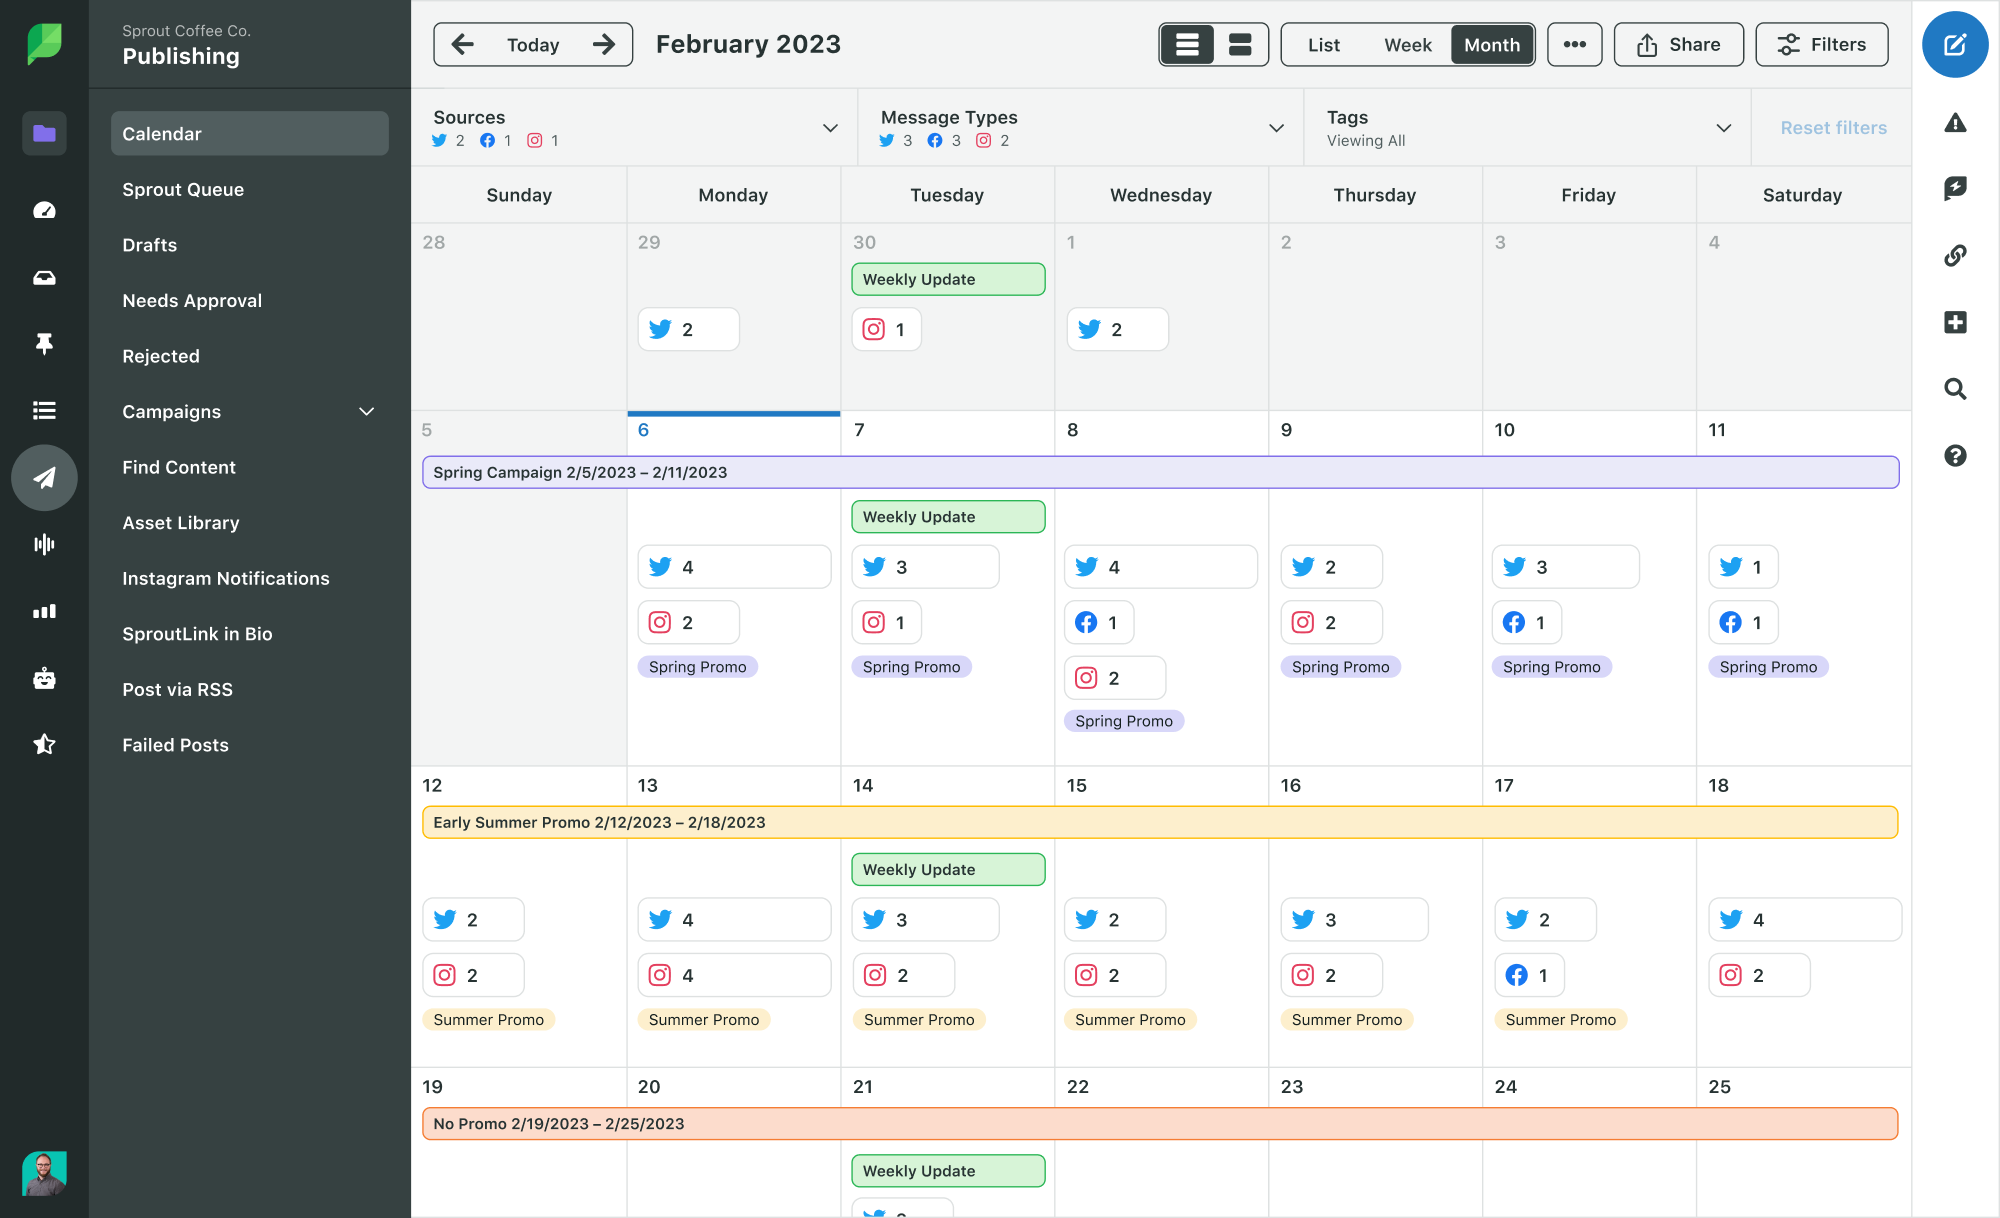
Task: Toggle dense calendar grid view
Action: click(x=1239, y=44)
